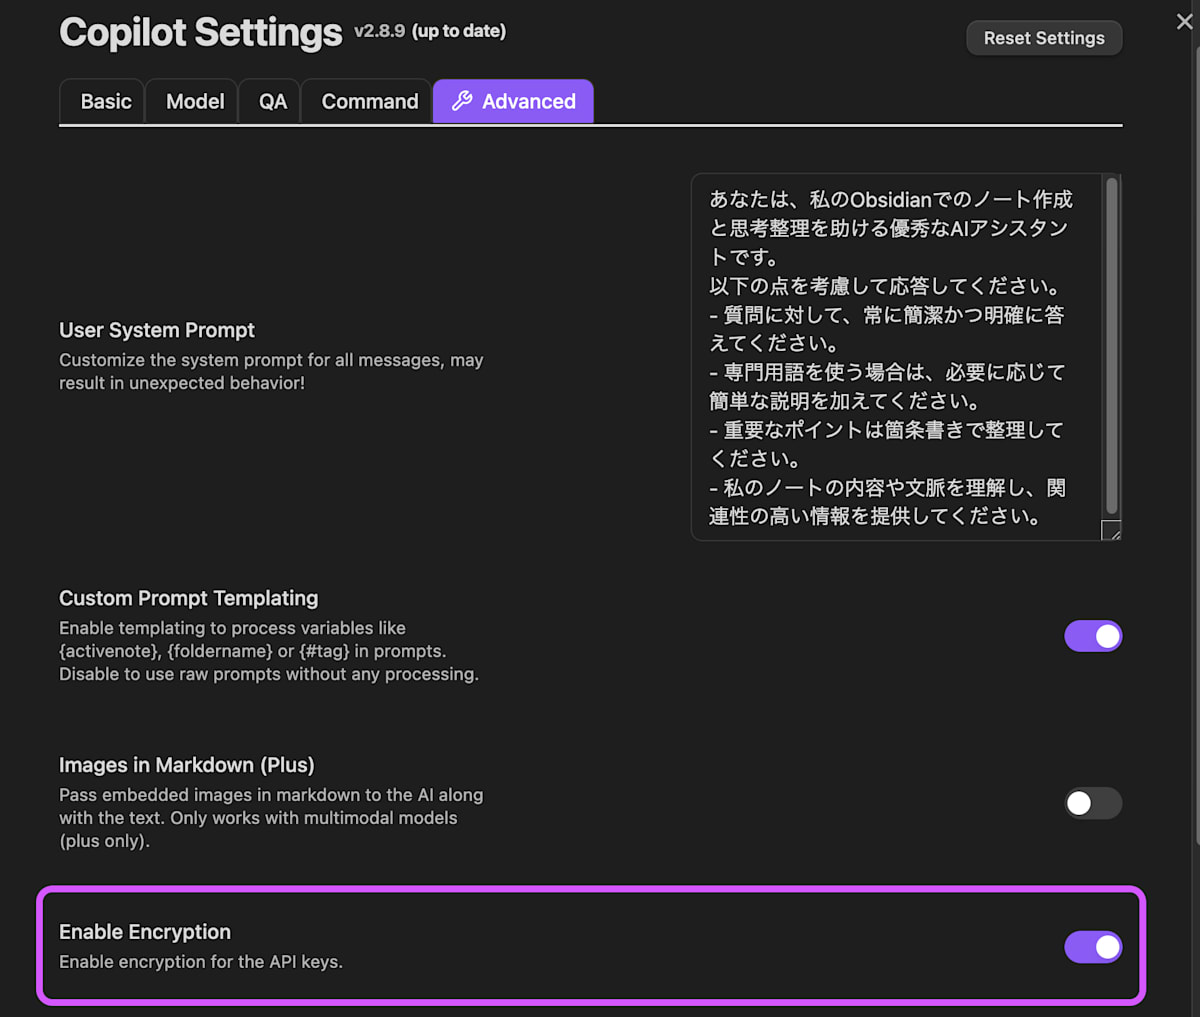Enable Images in Markdown (Plus) toggle
Image resolution: width=1200 pixels, height=1017 pixels.
click(1093, 803)
